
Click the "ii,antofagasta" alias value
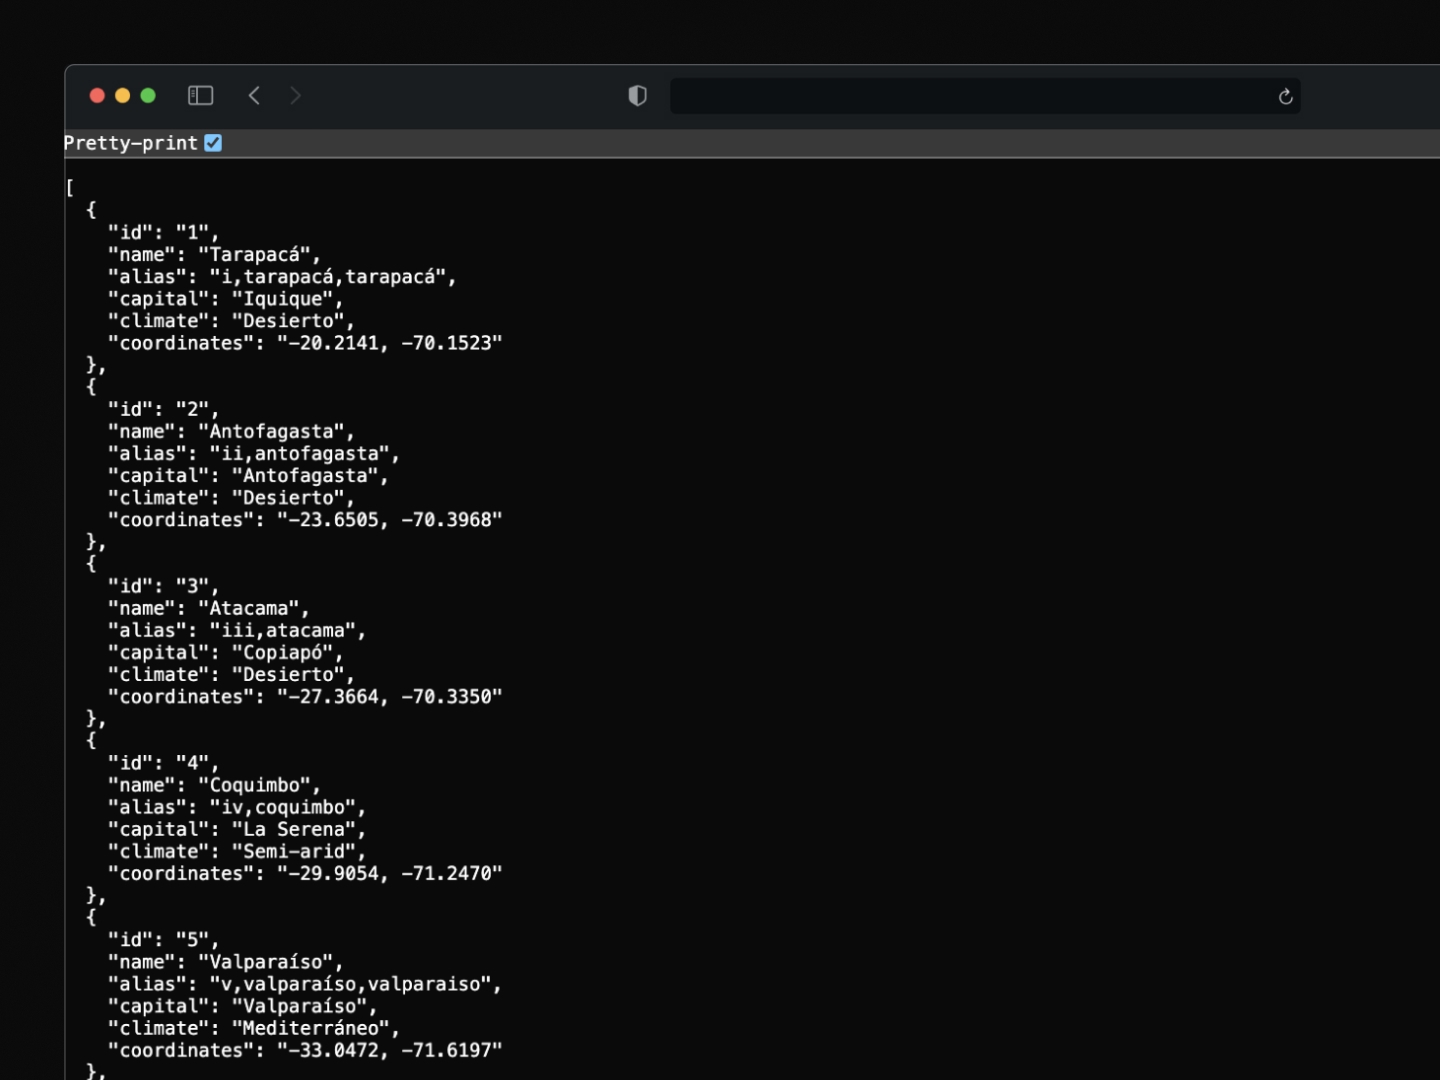coord(300,454)
